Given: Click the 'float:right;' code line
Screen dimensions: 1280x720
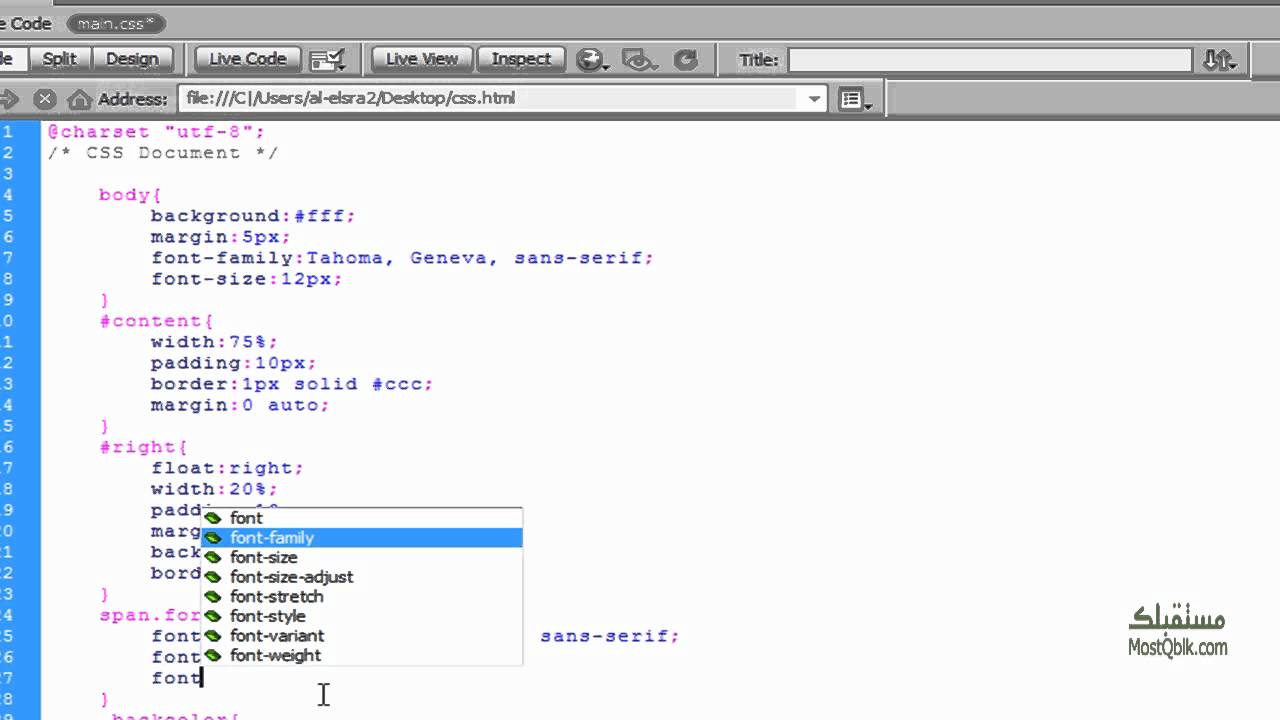Looking at the screenshot, I should (227, 468).
